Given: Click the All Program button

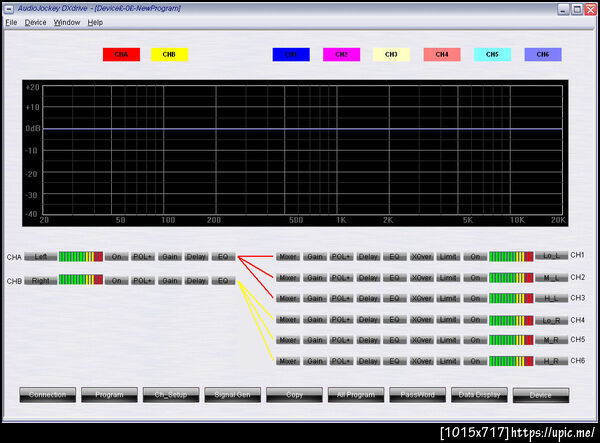Looking at the screenshot, I should coord(356,395).
